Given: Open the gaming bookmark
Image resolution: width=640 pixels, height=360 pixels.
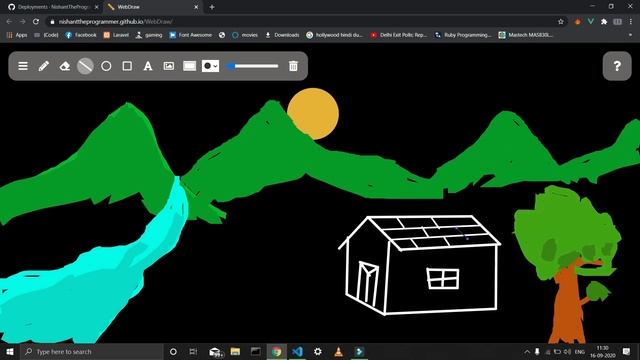Looking at the screenshot, I should coord(149,35).
